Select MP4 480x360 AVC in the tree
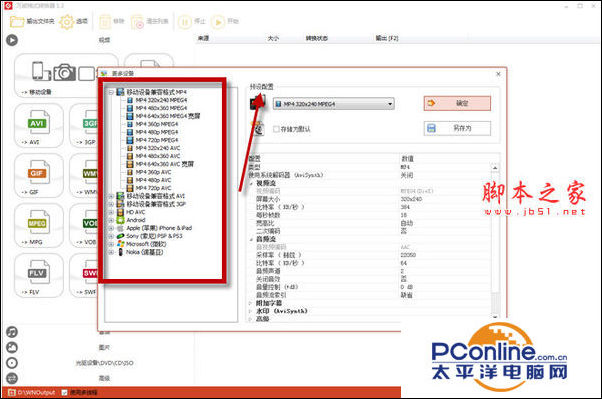602x399 pixels. tap(158, 156)
